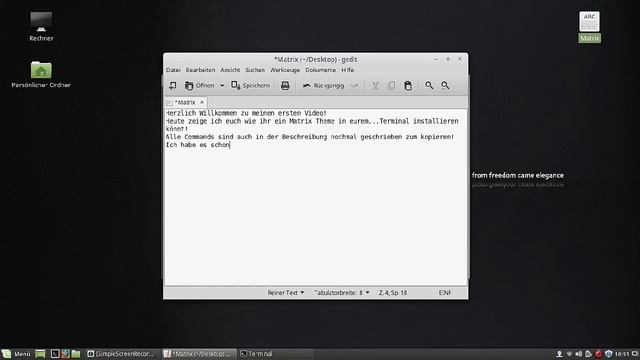This screenshot has height=360, width=640.
Task: Open file manager from panel launcher
Action: pos(76,354)
